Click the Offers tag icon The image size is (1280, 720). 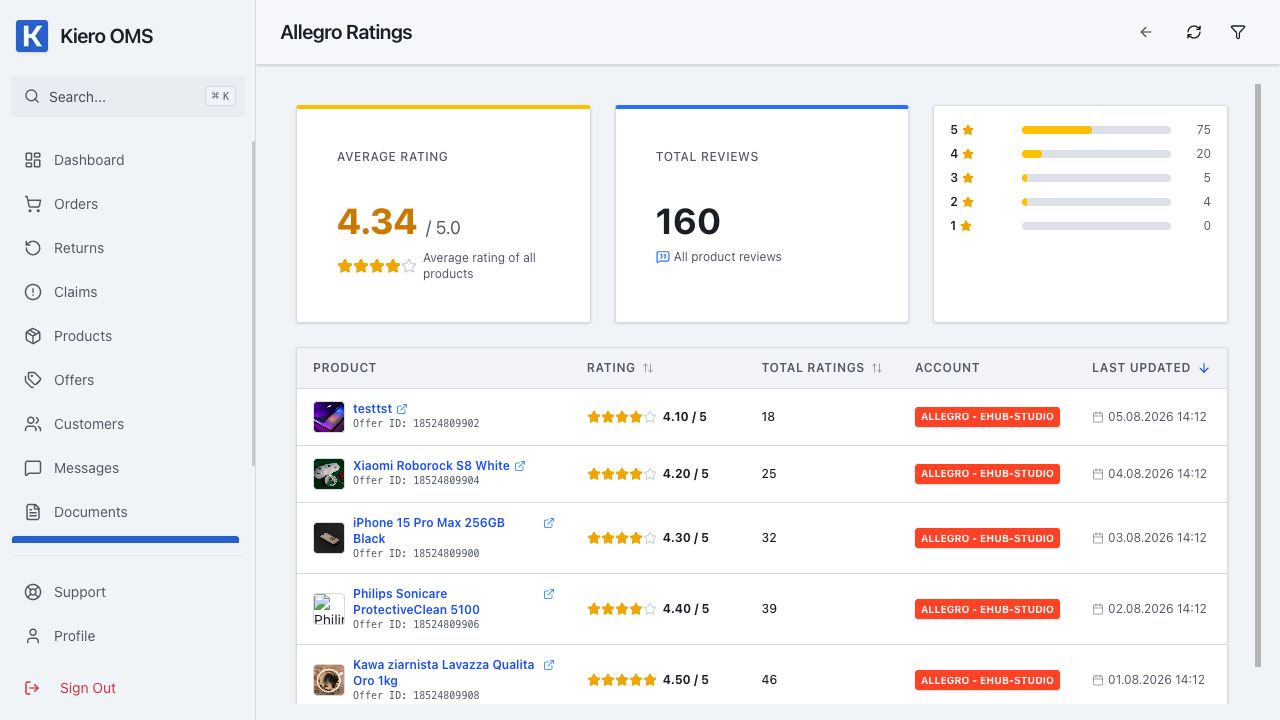[33, 380]
